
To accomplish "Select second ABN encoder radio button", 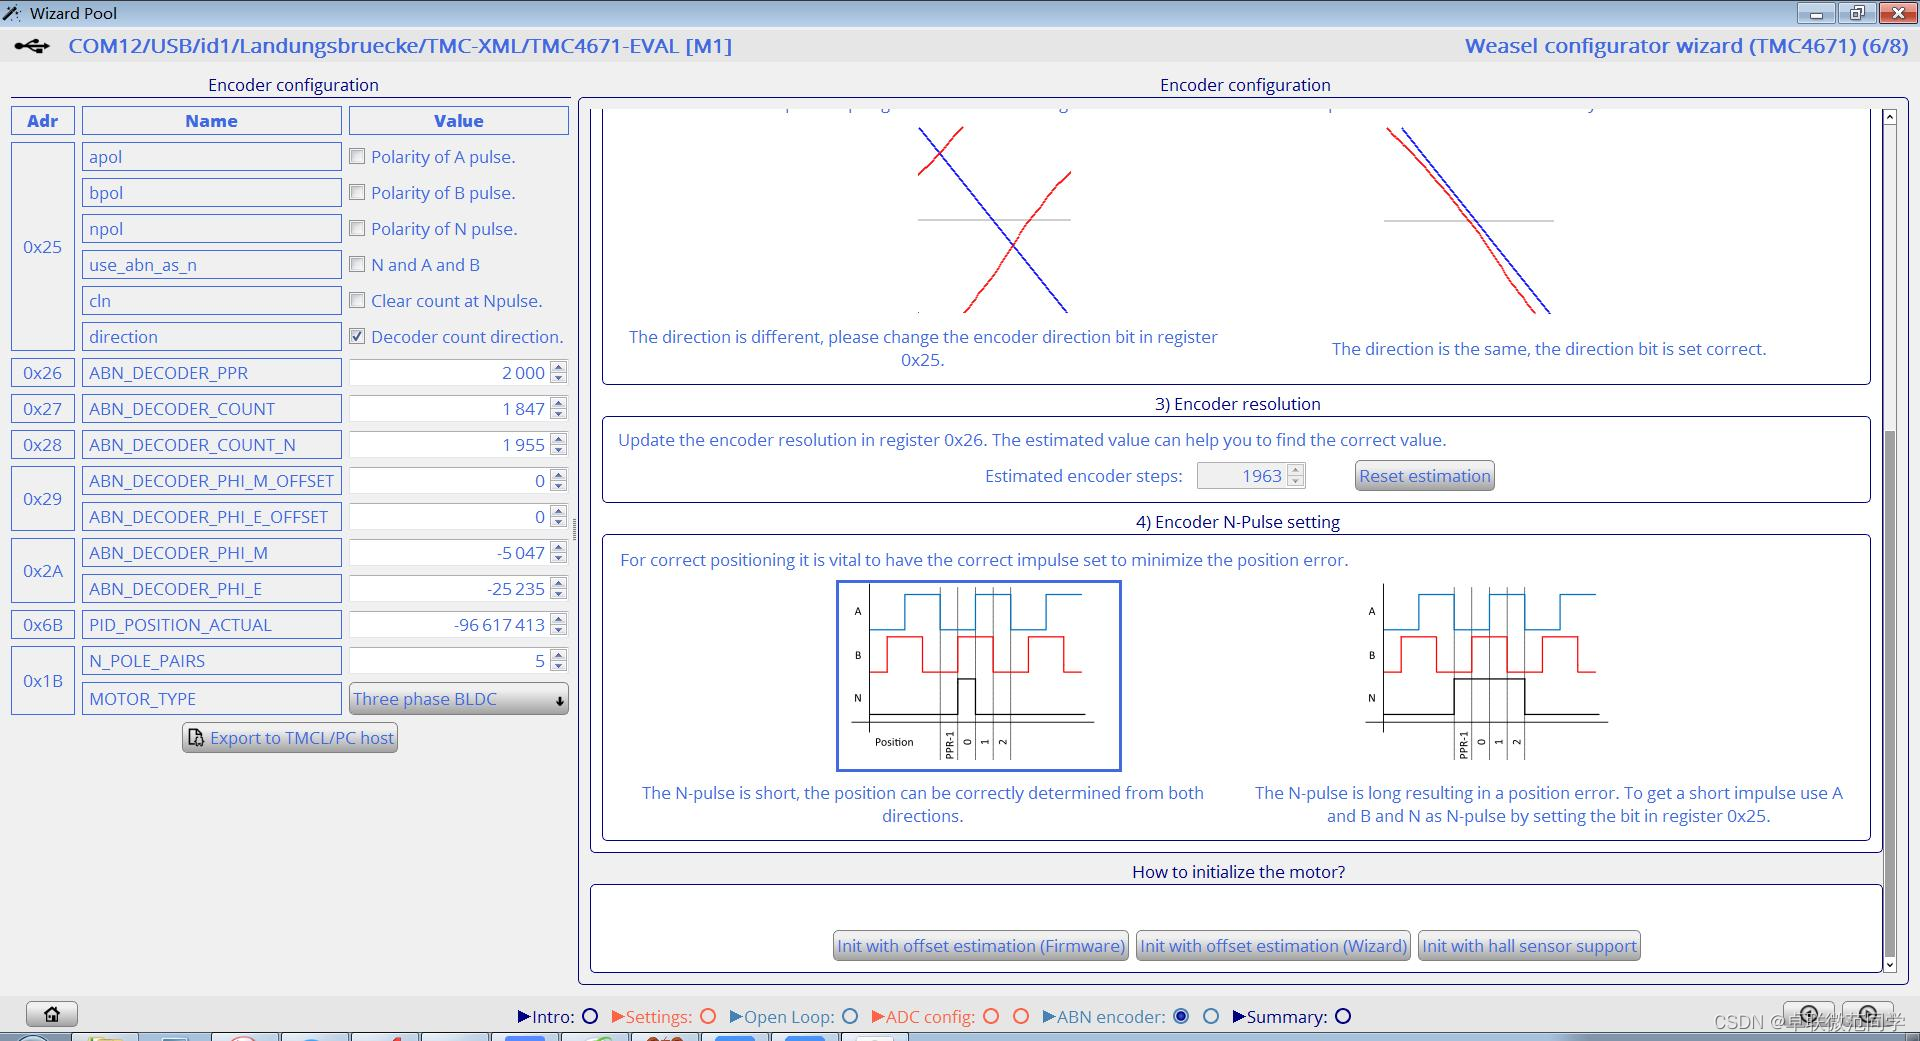I will 1211,1016.
